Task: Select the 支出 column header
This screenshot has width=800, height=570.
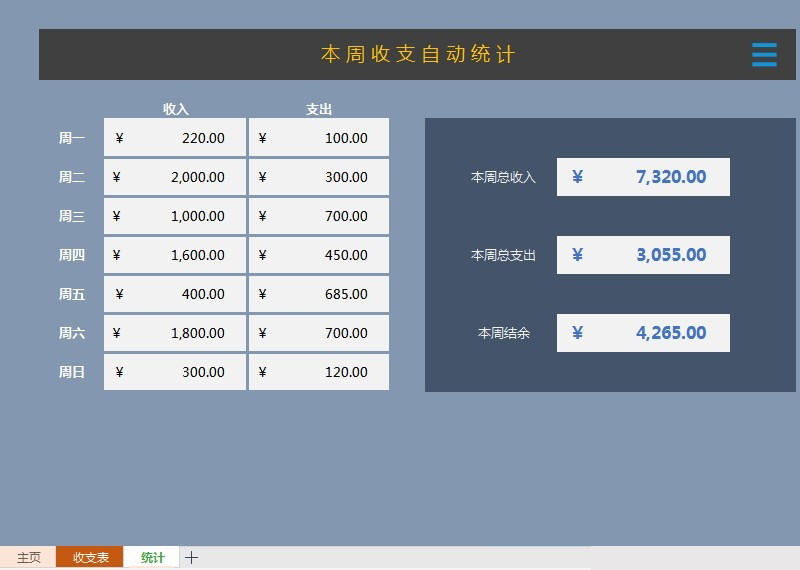Action: click(x=319, y=109)
